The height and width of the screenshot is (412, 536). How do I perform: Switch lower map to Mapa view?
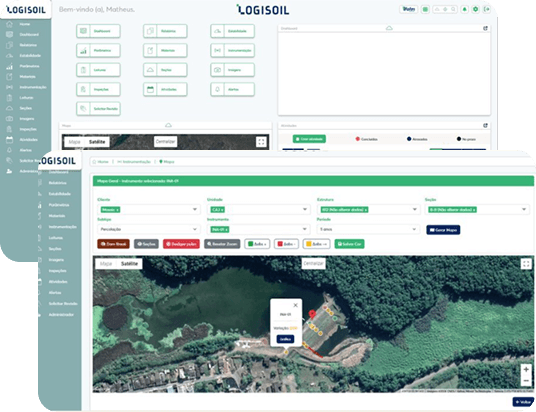[106, 264]
